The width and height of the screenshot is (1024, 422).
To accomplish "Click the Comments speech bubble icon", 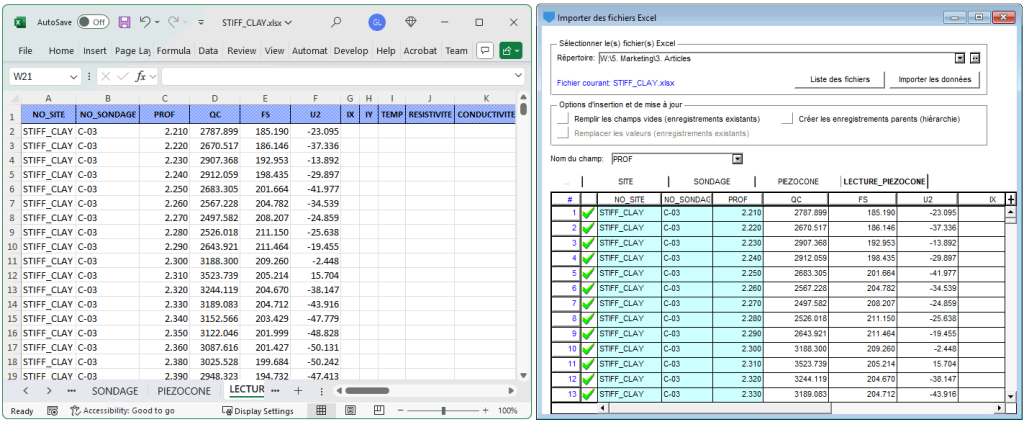I will pyautogui.click(x=484, y=50).
